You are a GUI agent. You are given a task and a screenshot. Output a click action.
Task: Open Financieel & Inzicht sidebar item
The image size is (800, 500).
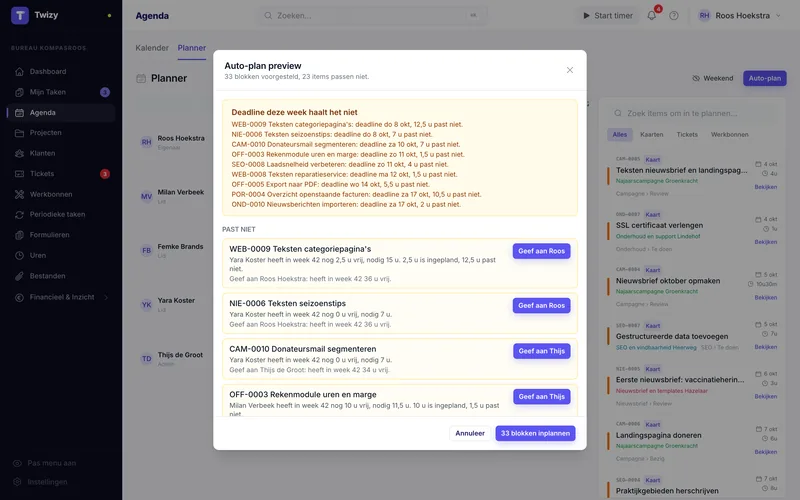click(x=61, y=297)
